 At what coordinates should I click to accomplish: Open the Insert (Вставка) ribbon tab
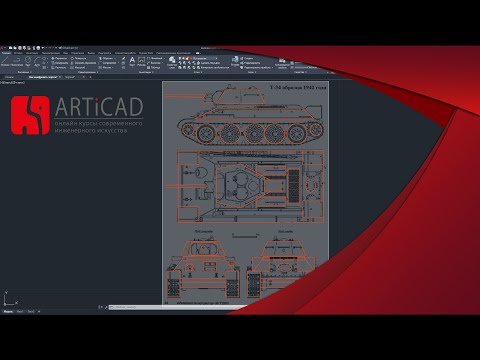coord(18,53)
